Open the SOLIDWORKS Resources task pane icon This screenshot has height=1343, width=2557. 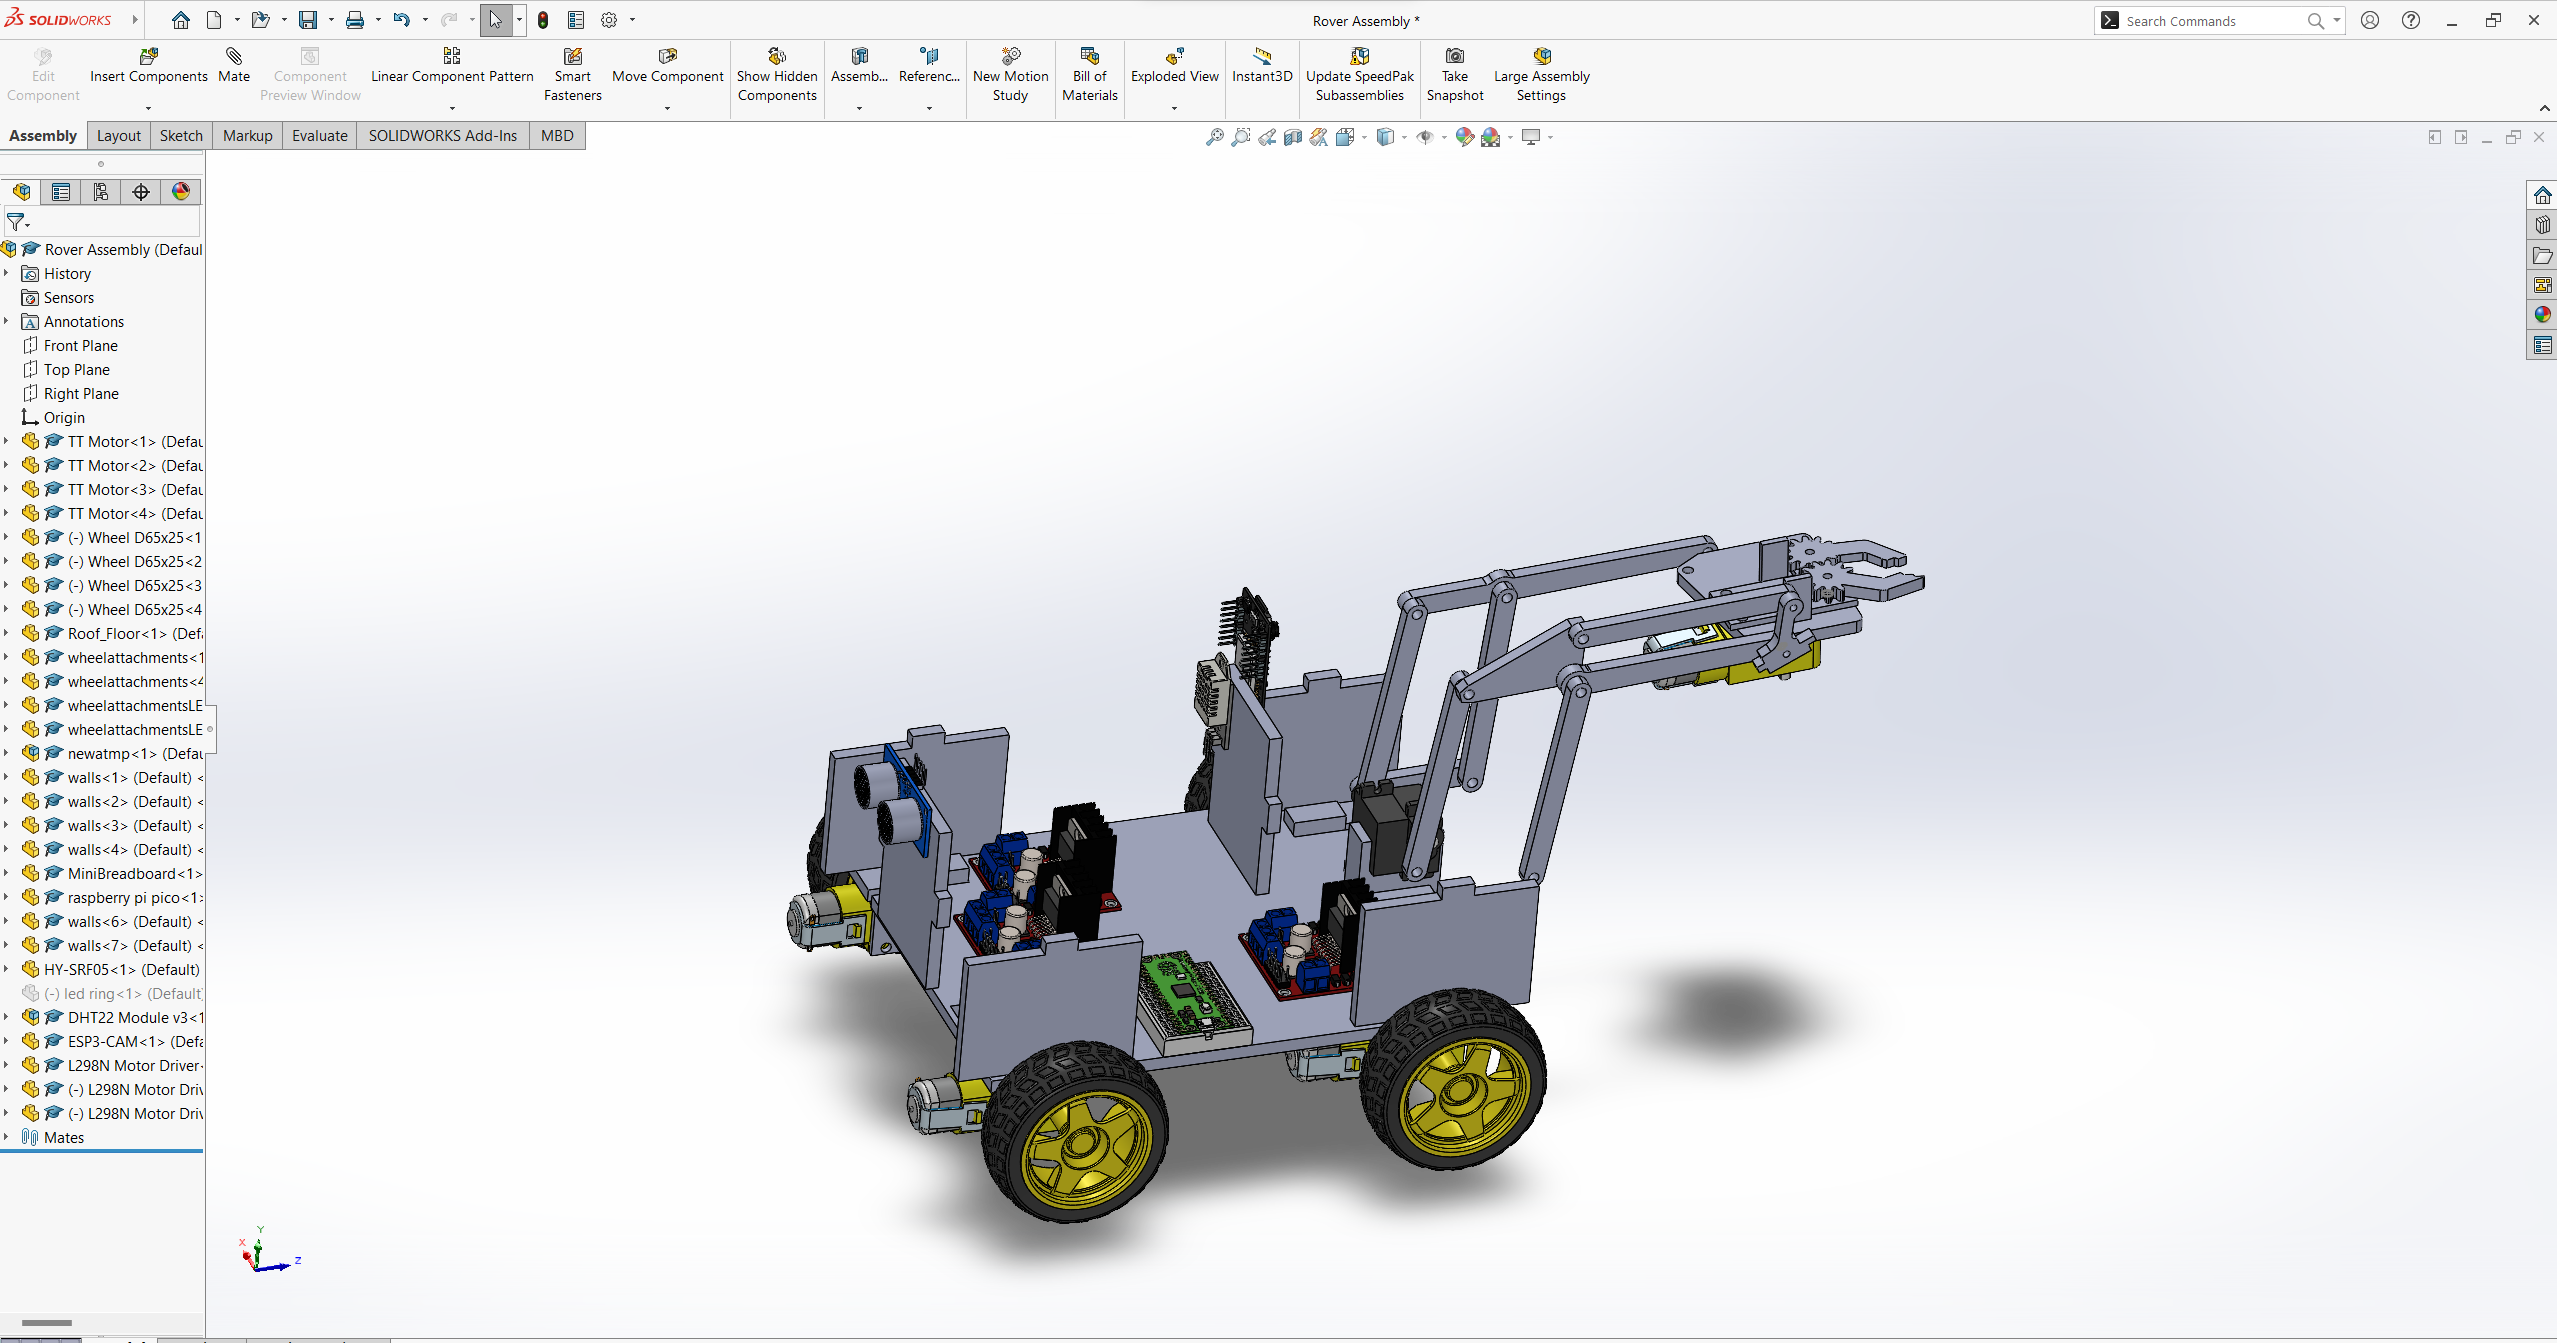click(x=2542, y=195)
